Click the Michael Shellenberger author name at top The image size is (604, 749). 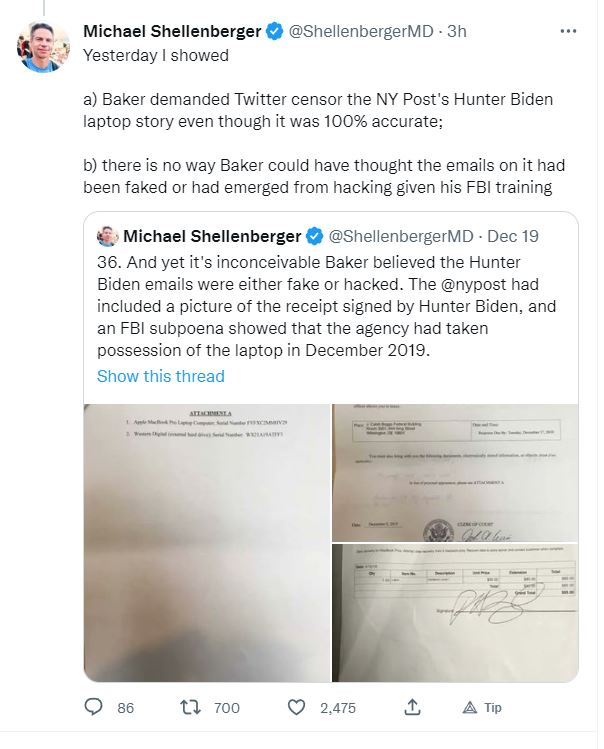pos(172,32)
